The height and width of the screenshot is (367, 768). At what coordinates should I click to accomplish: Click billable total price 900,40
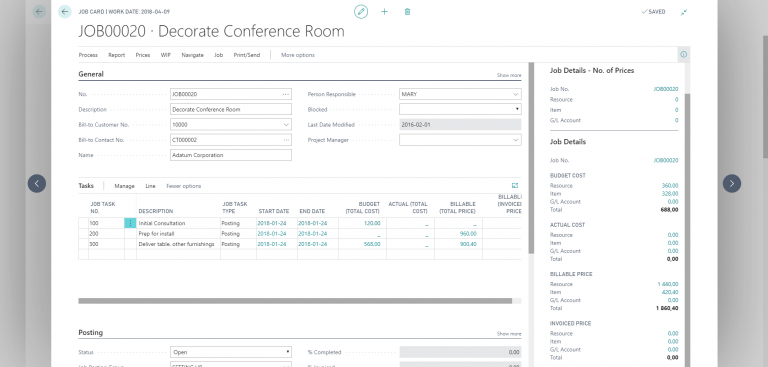pos(468,244)
